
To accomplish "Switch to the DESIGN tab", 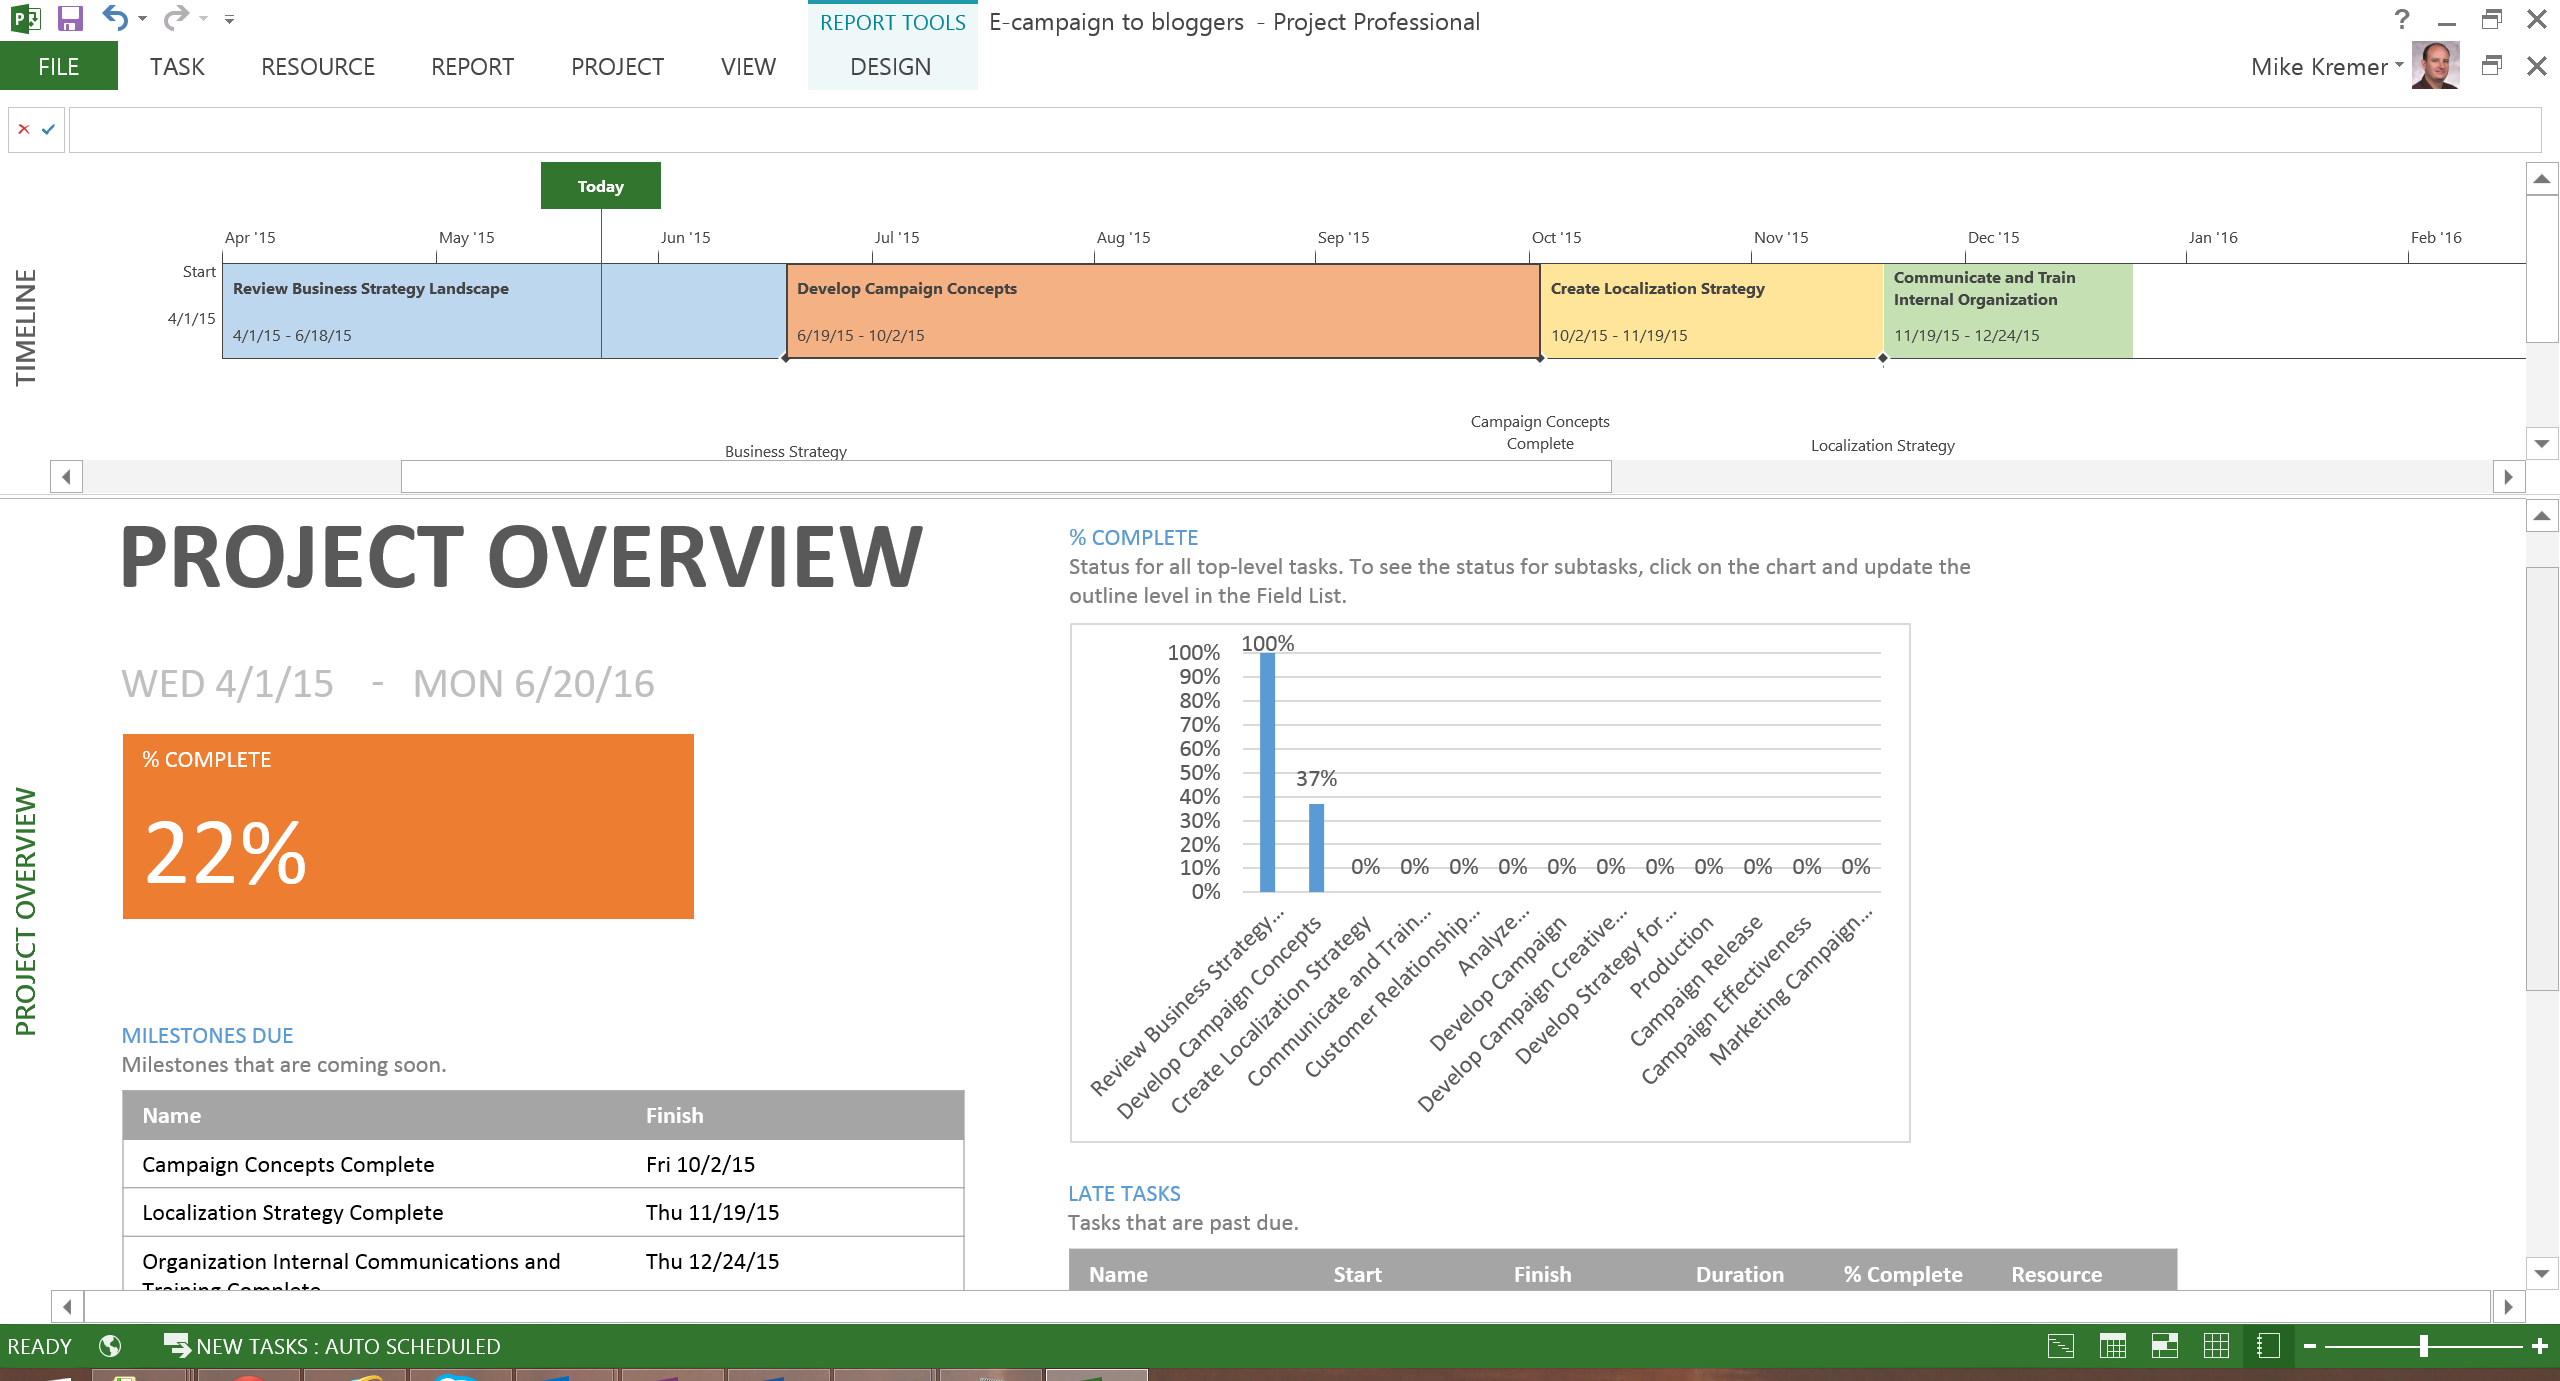I will [891, 66].
